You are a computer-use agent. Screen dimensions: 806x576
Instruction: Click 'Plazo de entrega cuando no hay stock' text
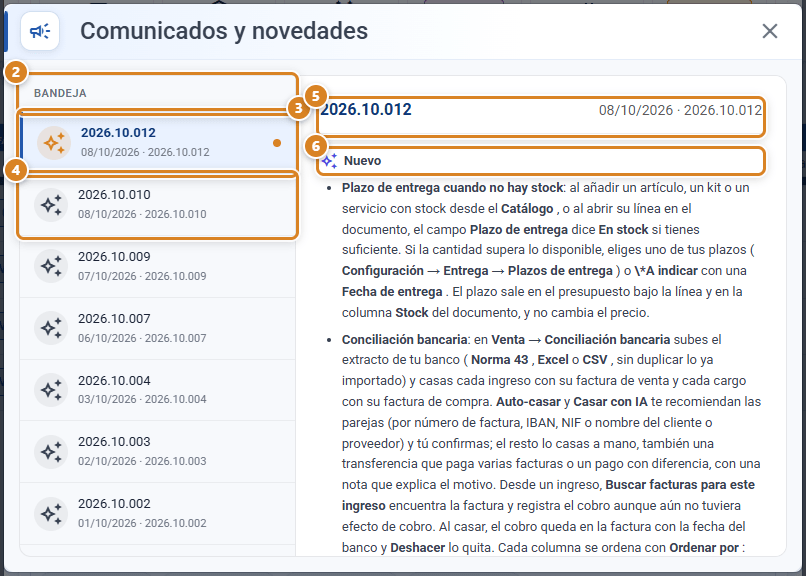452,188
